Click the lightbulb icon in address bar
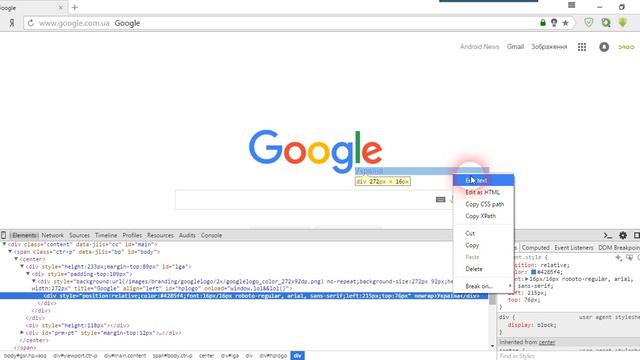Image resolution: width=640 pixels, height=360 pixels. point(554,23)
